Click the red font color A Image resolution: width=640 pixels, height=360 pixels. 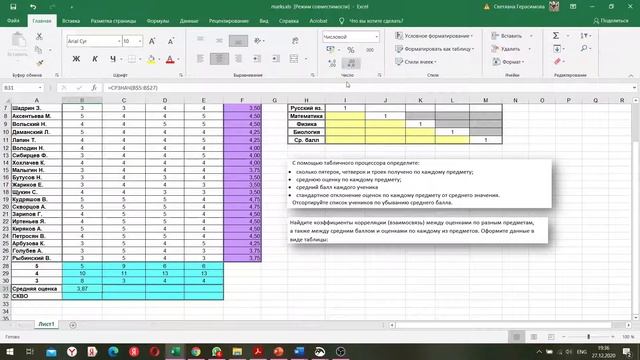[x=170, y=60]
